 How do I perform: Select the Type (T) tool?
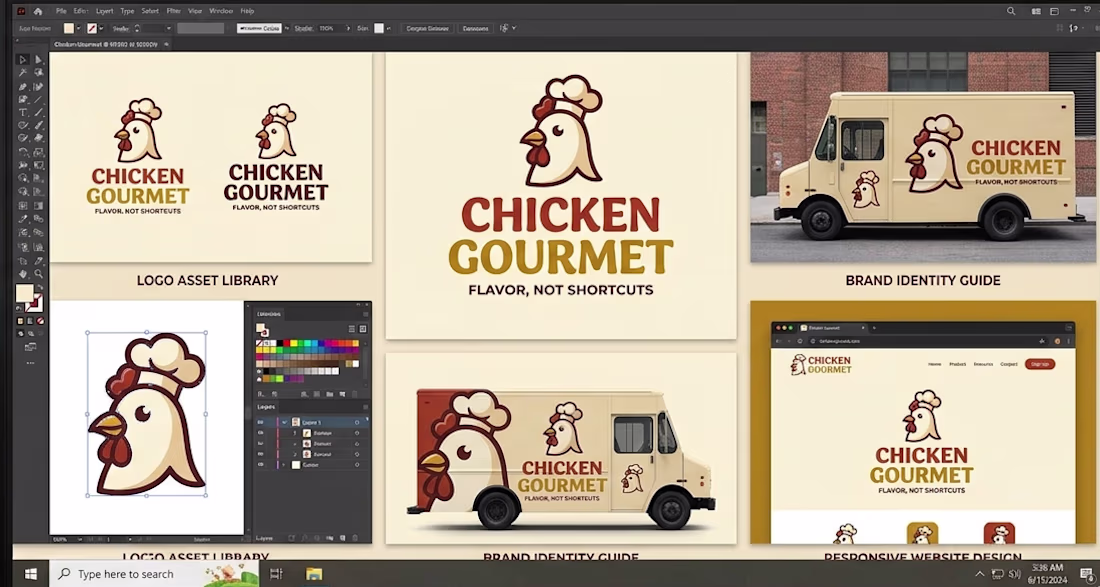23,112
